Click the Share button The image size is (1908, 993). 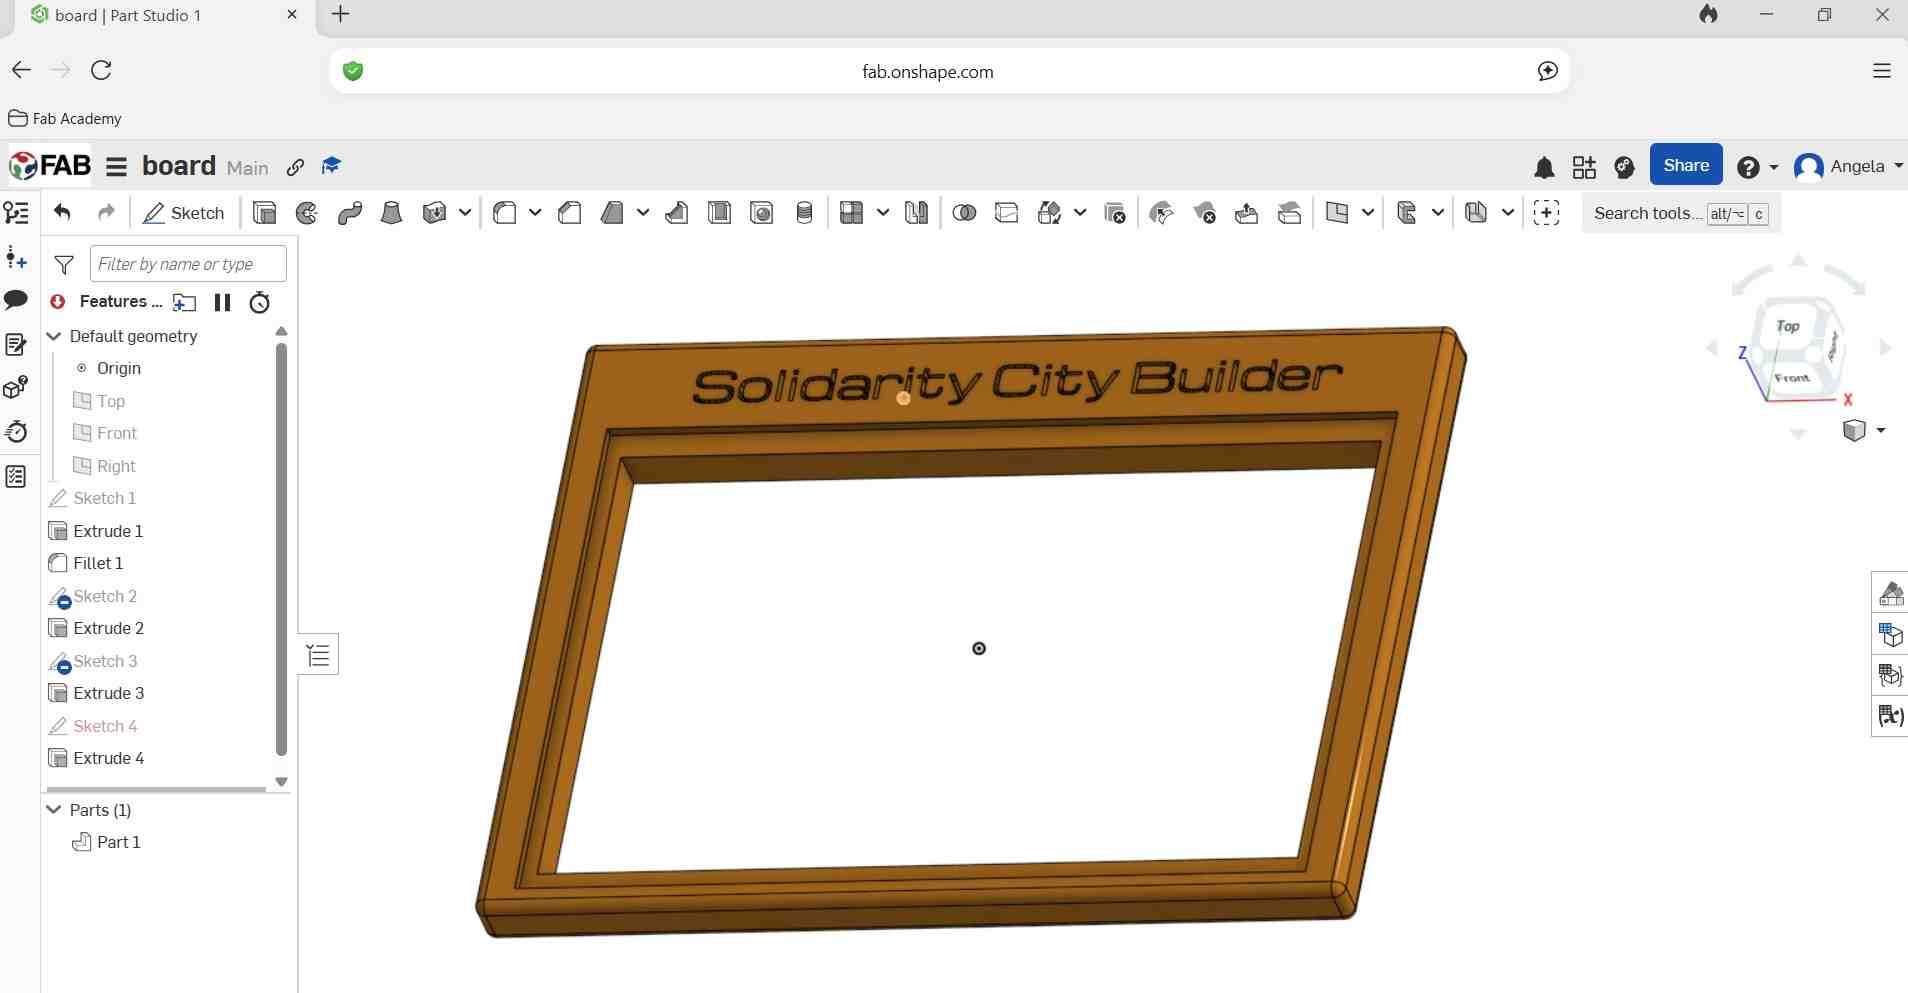pyautogui.click(x=1686, y=166)
